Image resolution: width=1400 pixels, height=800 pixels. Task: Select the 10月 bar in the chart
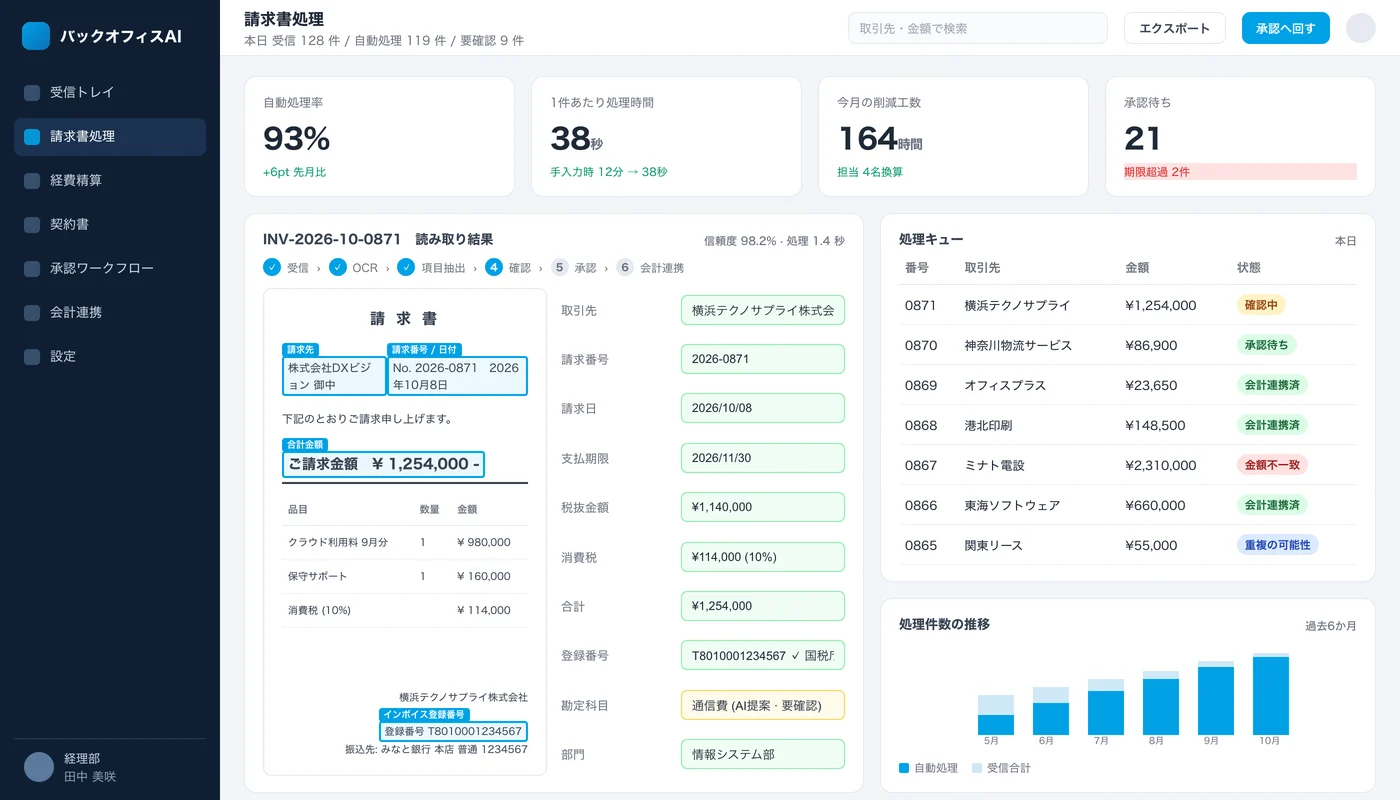point(1271,694)
